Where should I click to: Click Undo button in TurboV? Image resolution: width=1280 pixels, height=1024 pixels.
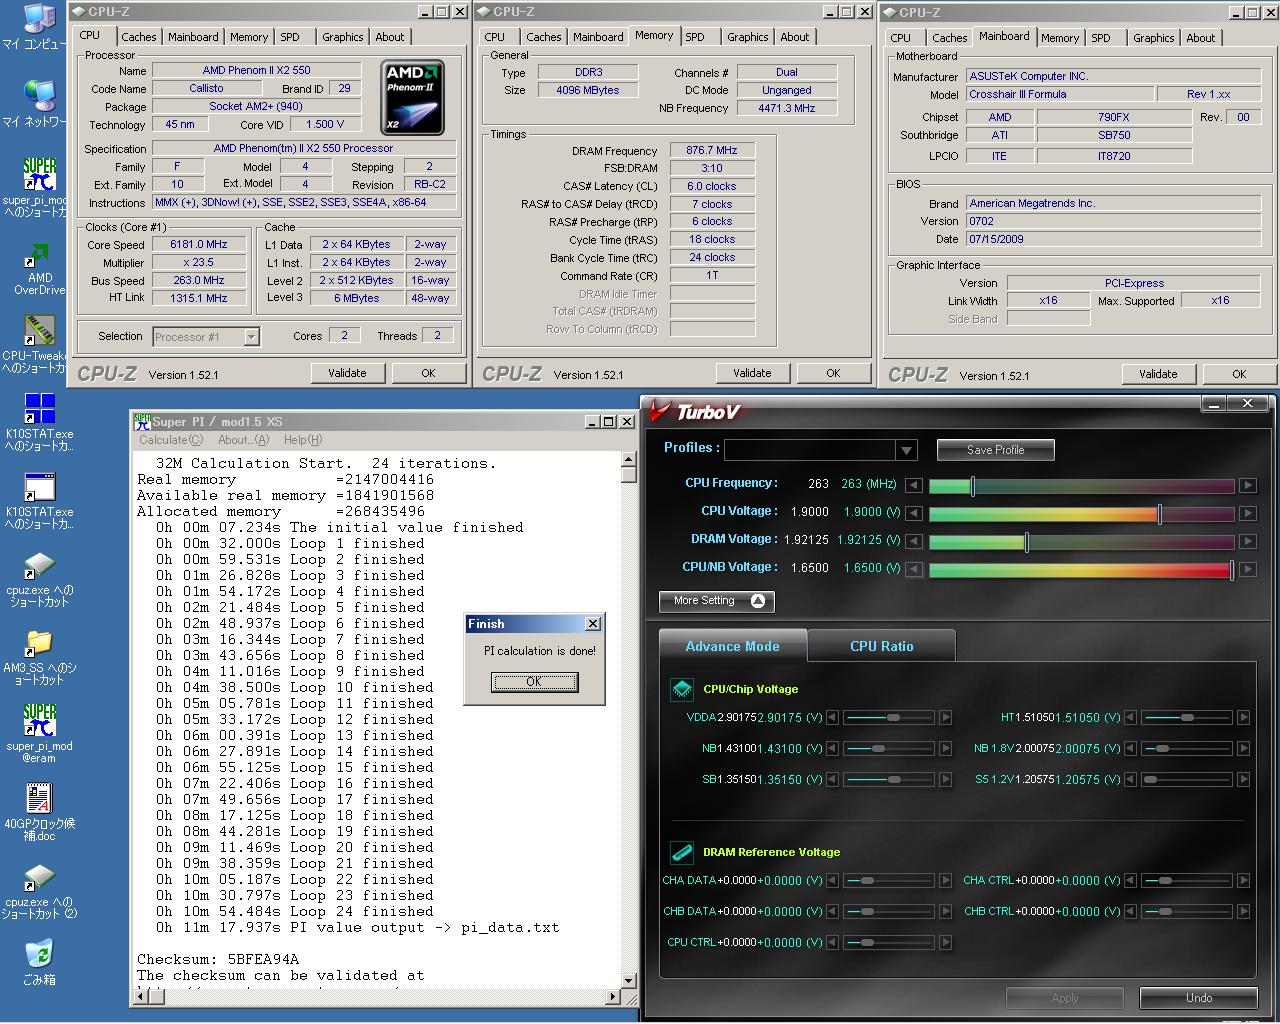[x=1198, y=998]
